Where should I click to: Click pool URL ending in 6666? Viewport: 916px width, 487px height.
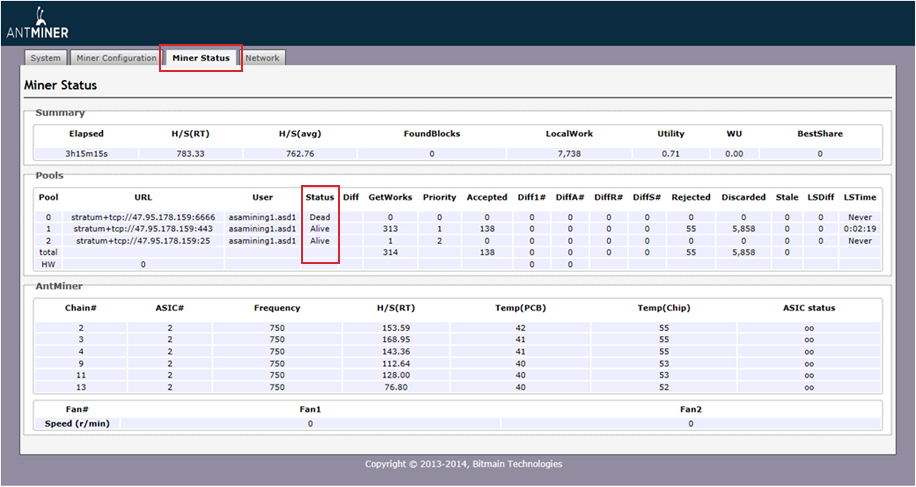[143, 217]
